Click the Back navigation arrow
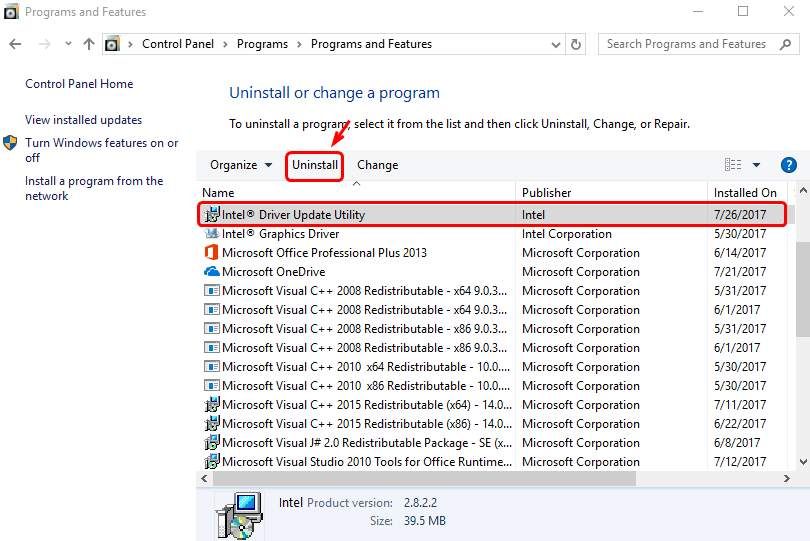The image size is (810, 541). pyautogui.click(x=15, y=44)
